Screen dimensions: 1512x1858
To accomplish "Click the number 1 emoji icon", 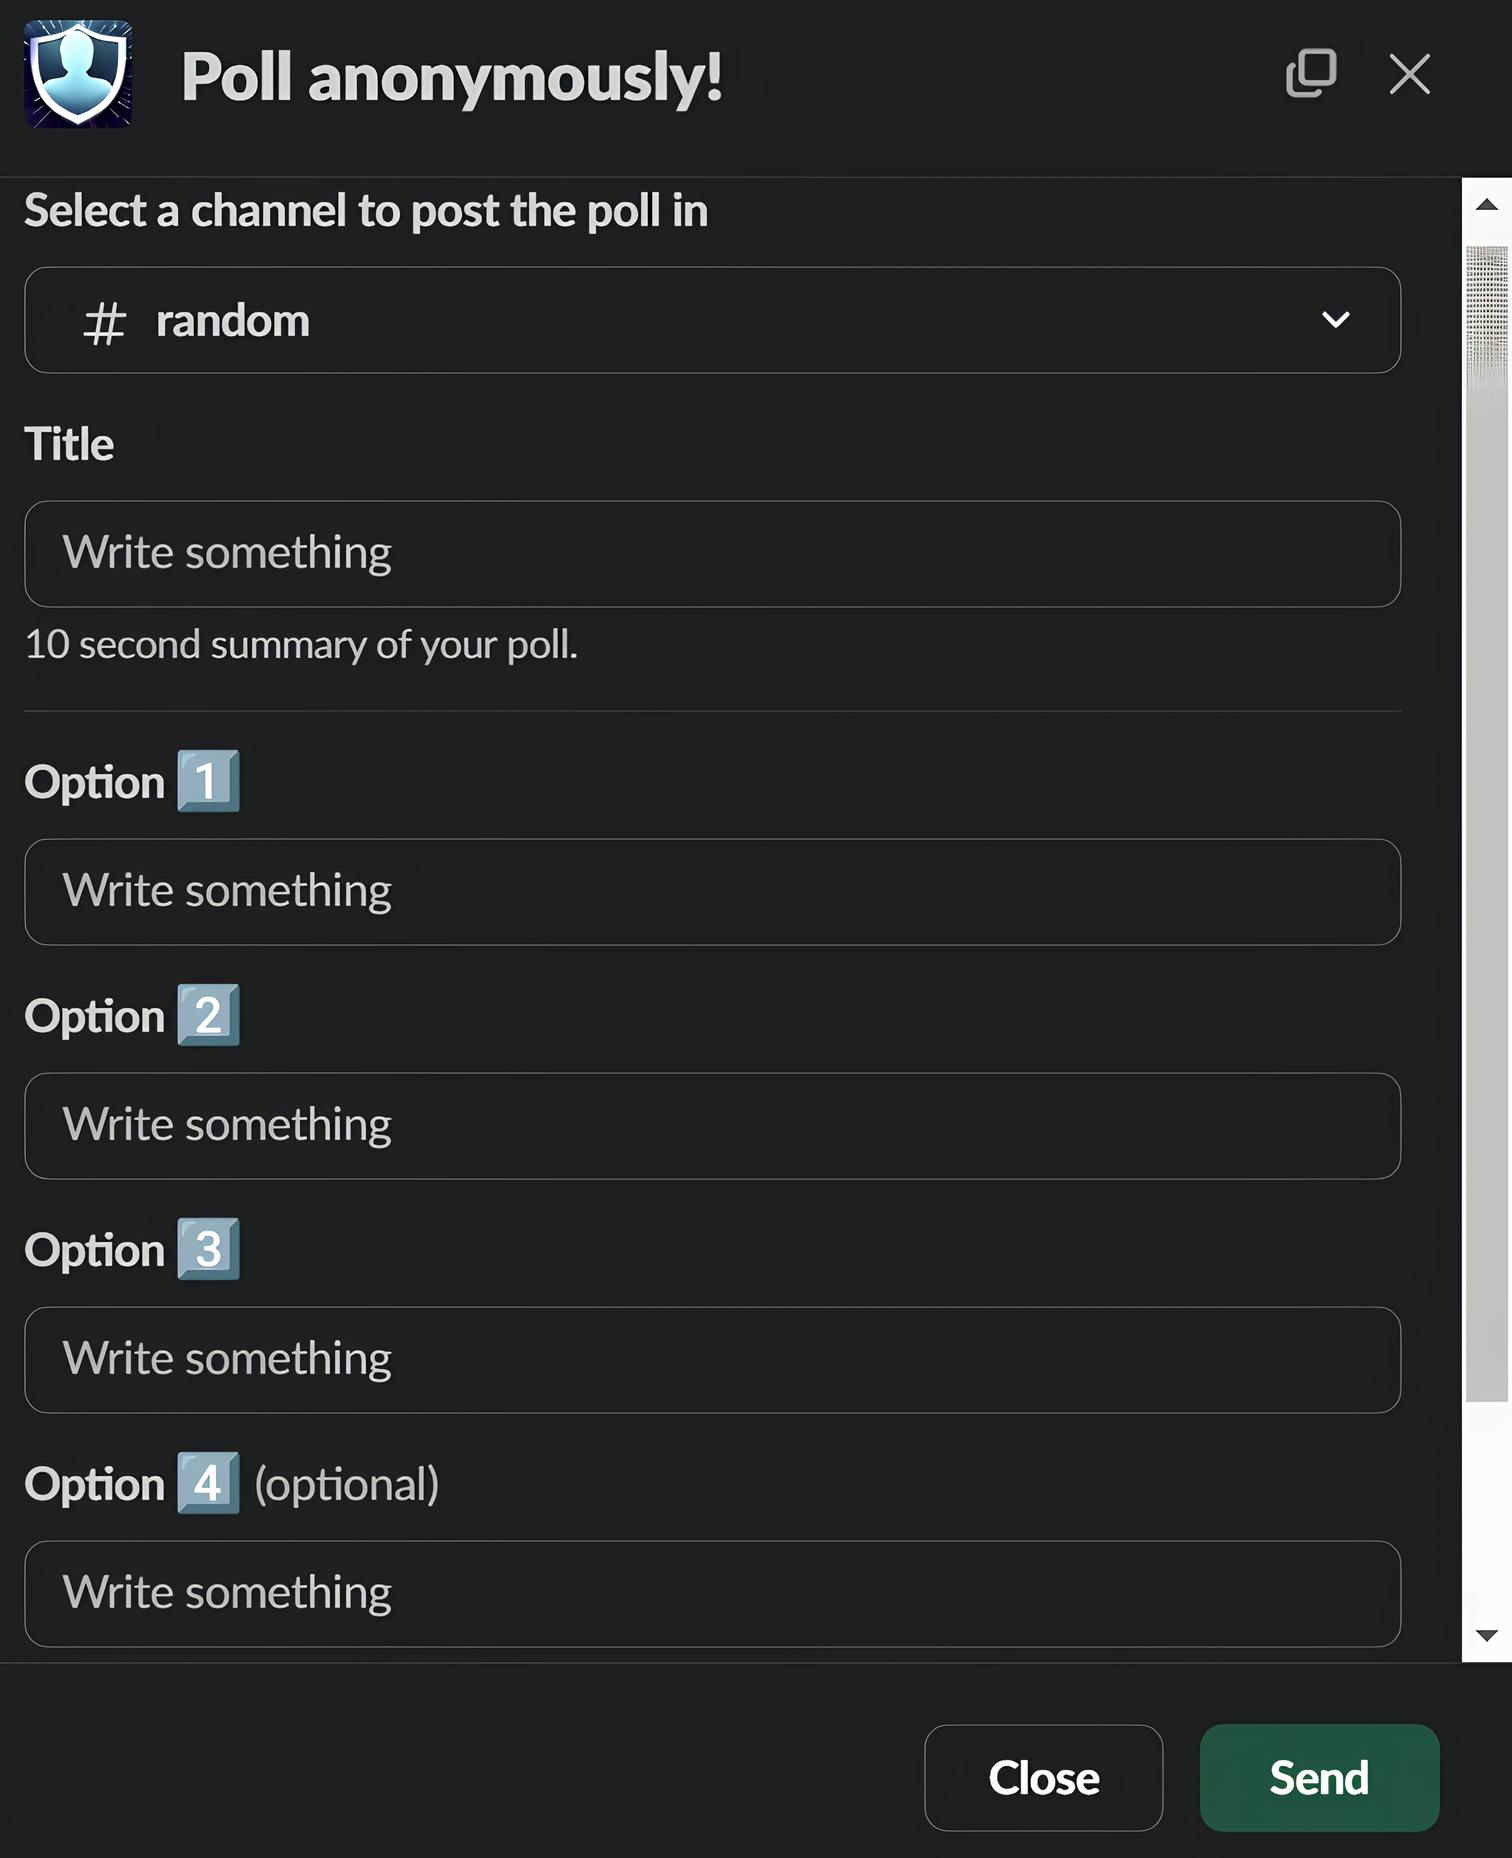I will point(208,781).
